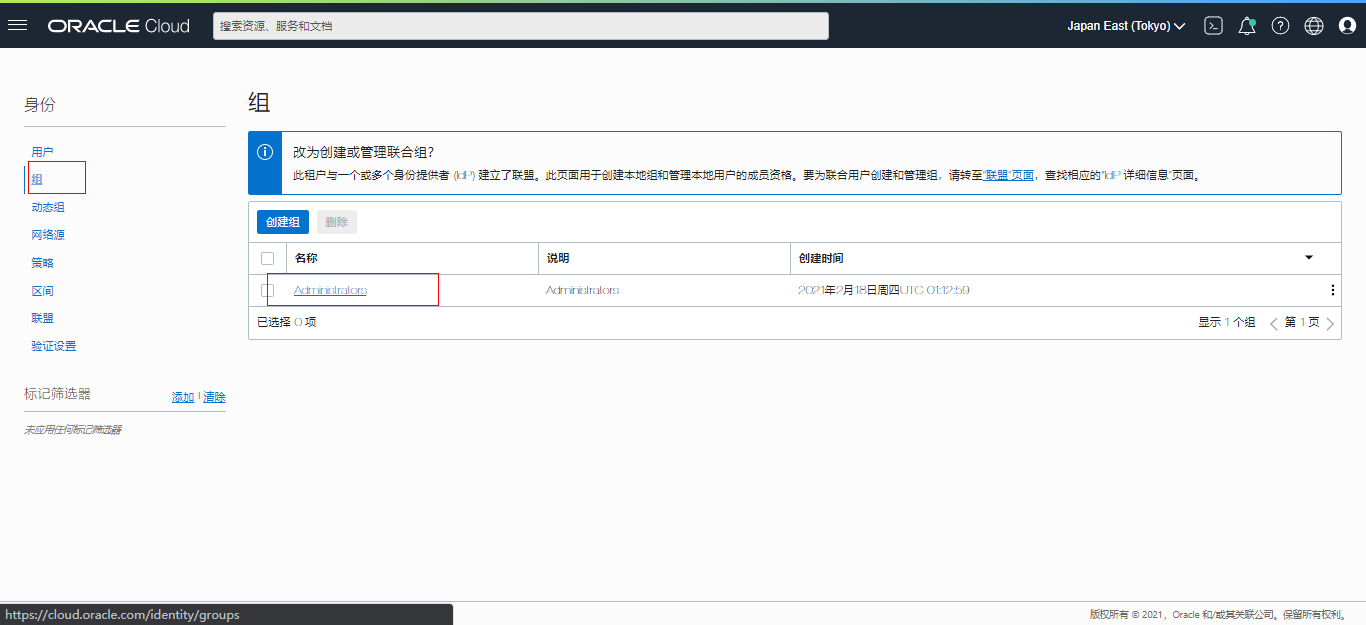Open the Administrators group link

point(330,290)
